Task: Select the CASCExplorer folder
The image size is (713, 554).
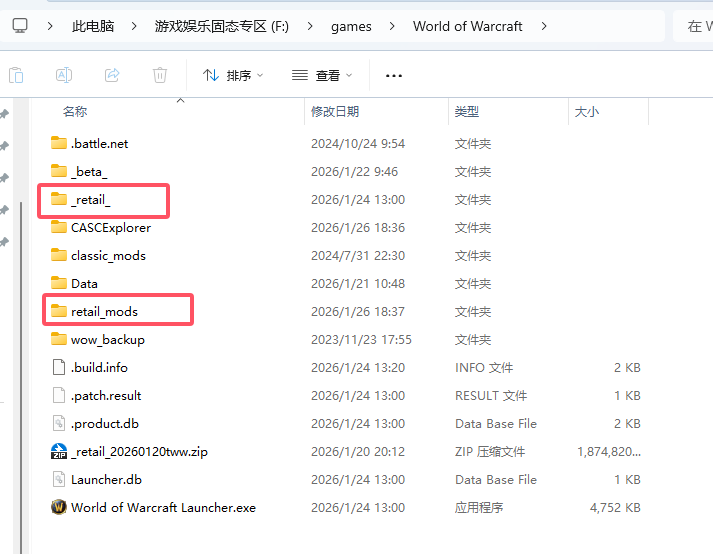Action: tap(110, 228)
